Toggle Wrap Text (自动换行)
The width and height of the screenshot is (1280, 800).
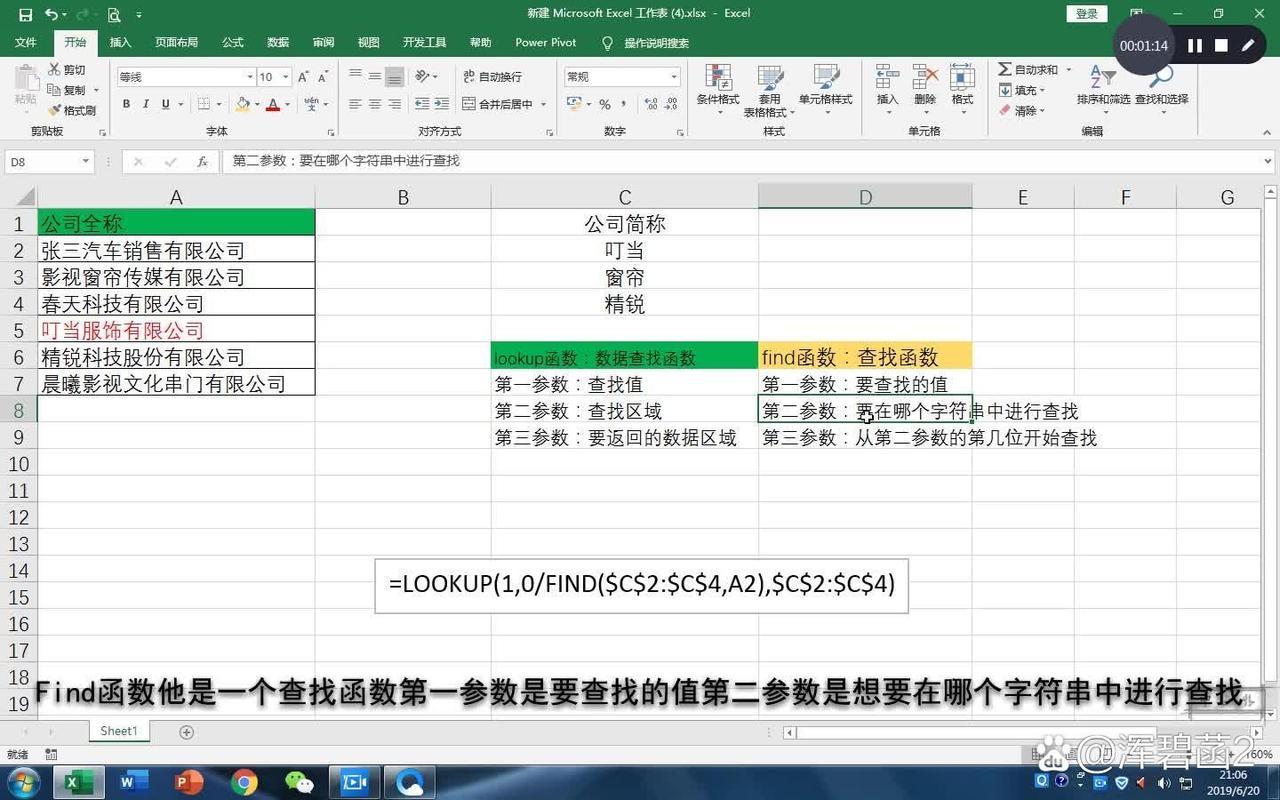tap(492, 77)
